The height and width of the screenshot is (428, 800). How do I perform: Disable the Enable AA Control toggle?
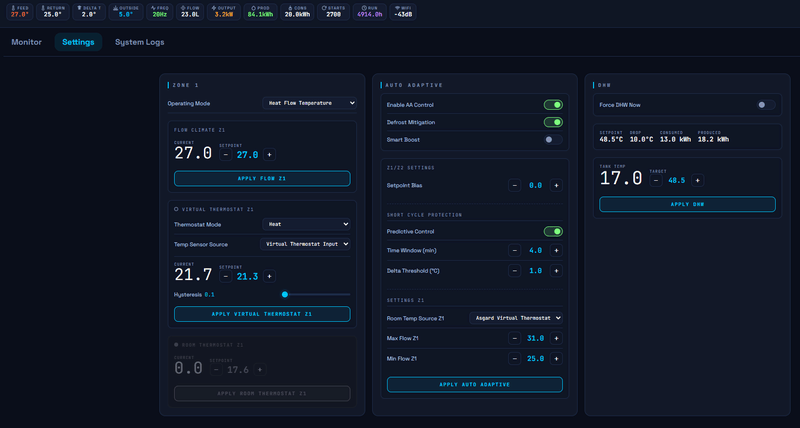point(553,104)
